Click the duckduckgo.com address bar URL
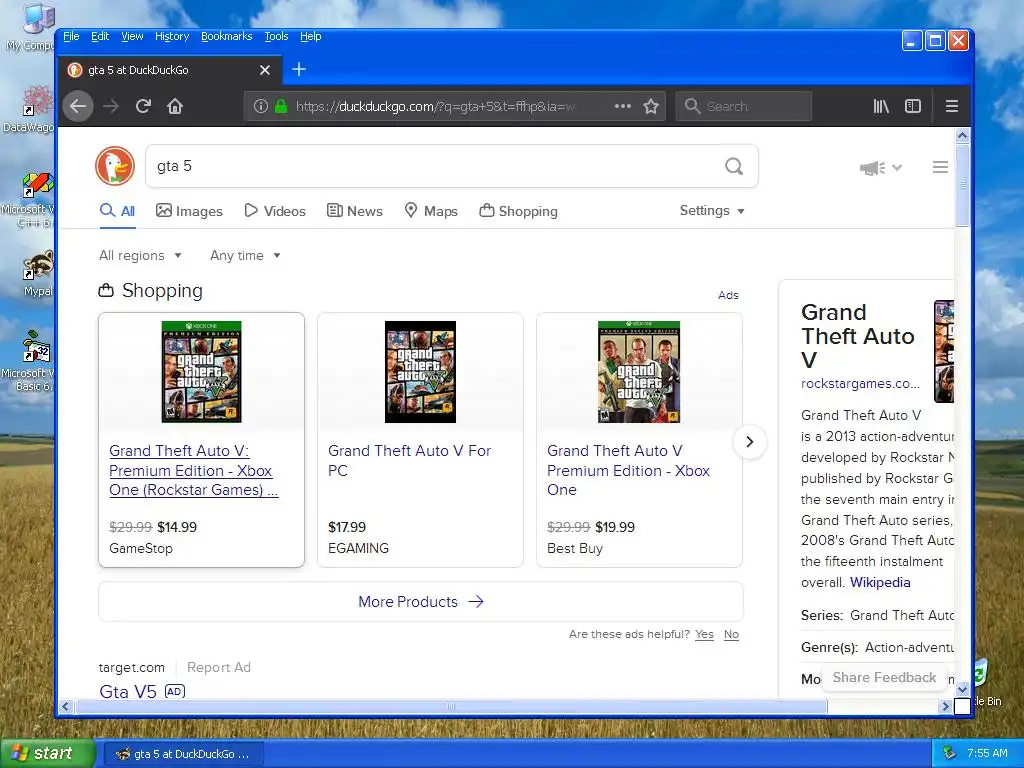The image size is (1024, 768). (436, 106)
